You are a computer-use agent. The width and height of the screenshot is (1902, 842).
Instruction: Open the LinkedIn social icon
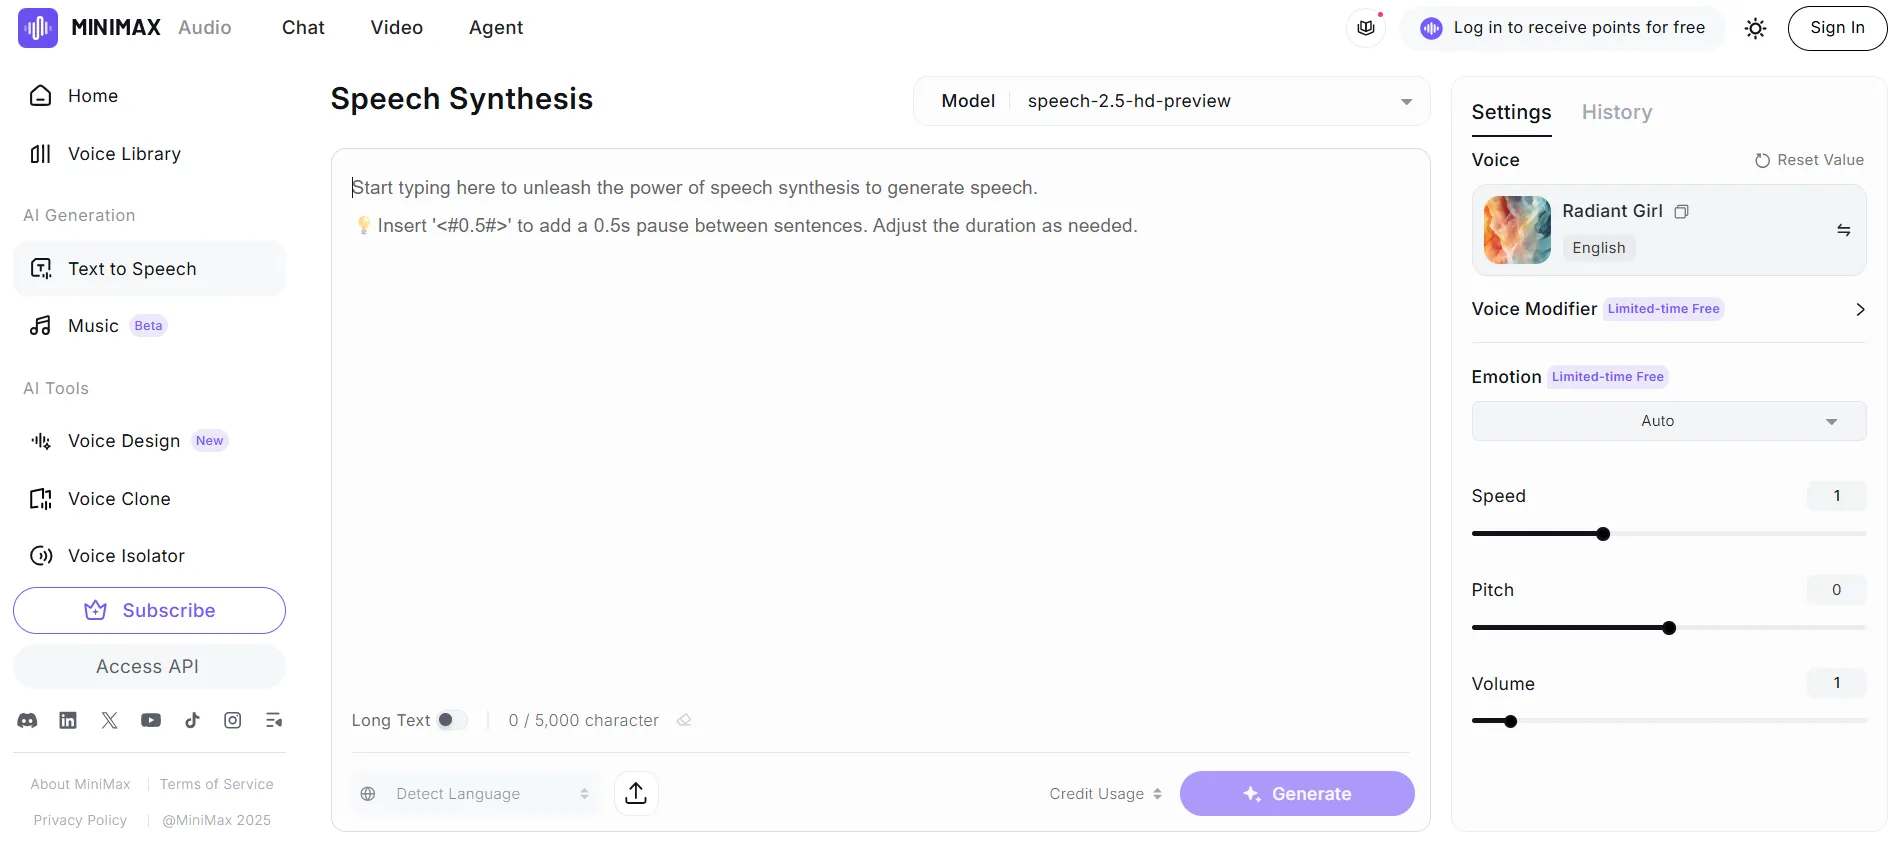pos(68,720)
